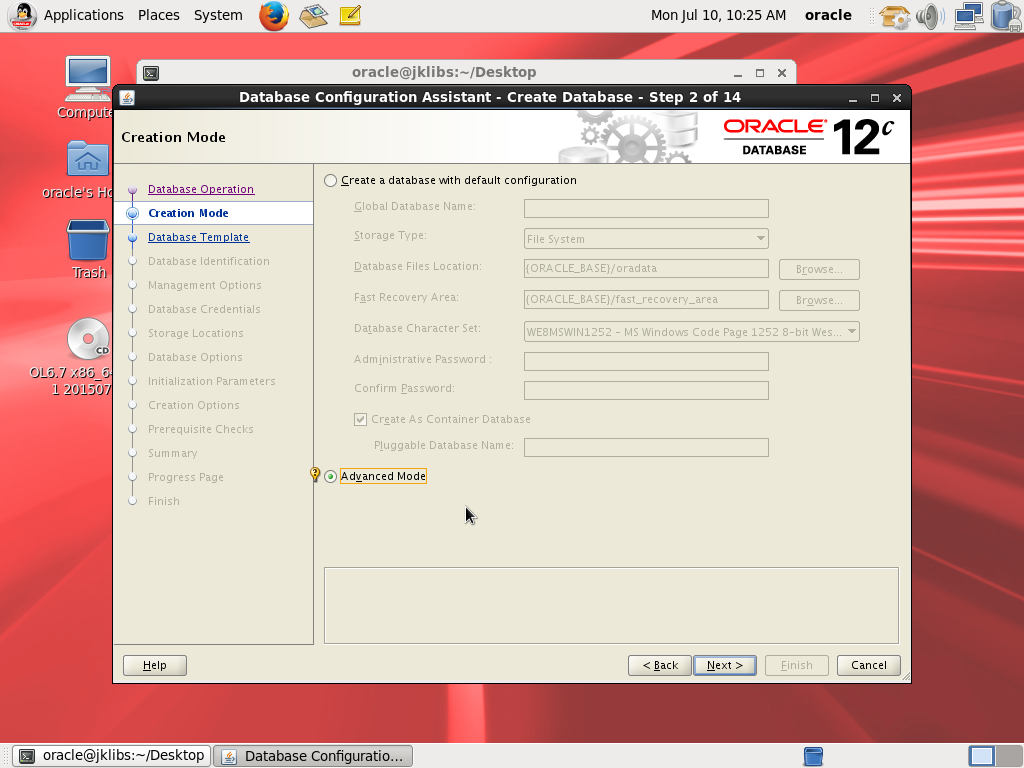Viewport: 1024px width, 768px height.
Task: Click the network connection icon in tray
Action: tap(967, 15)
